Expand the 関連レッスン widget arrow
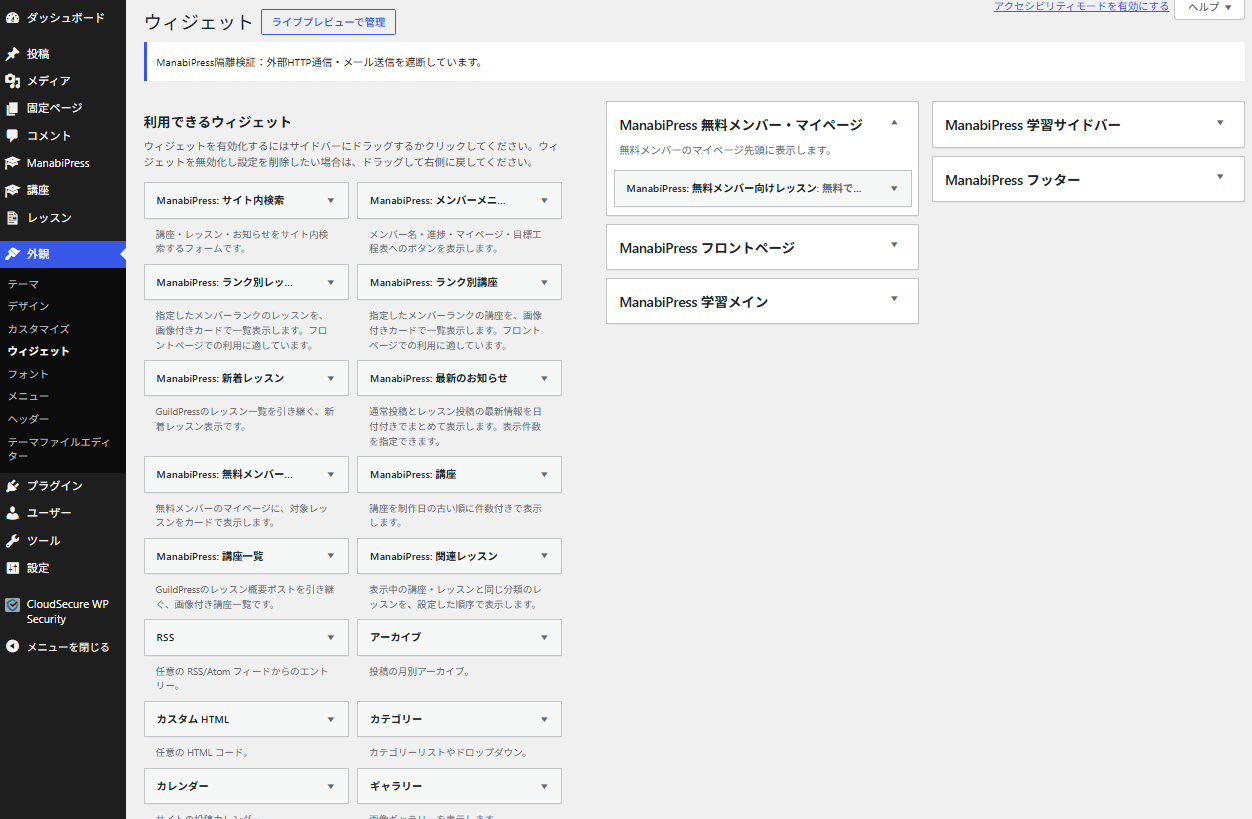 coord(544,556)
